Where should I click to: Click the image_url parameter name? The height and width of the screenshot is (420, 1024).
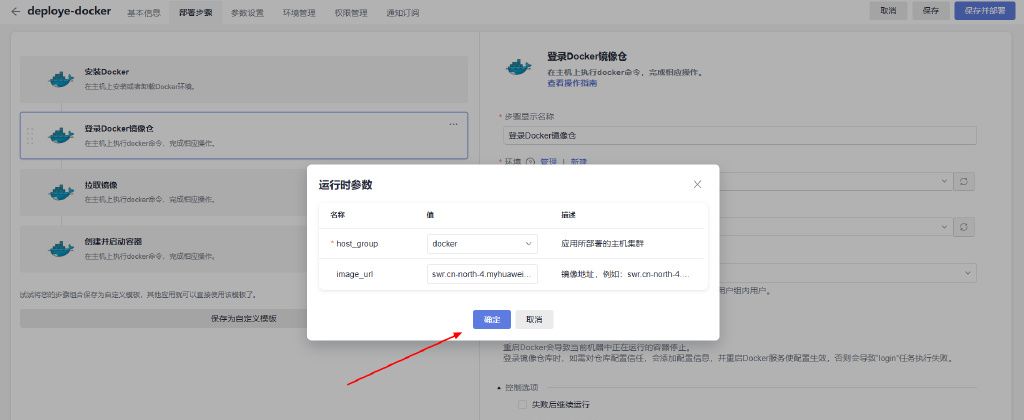pyautogui.click(x=355, y=274)
